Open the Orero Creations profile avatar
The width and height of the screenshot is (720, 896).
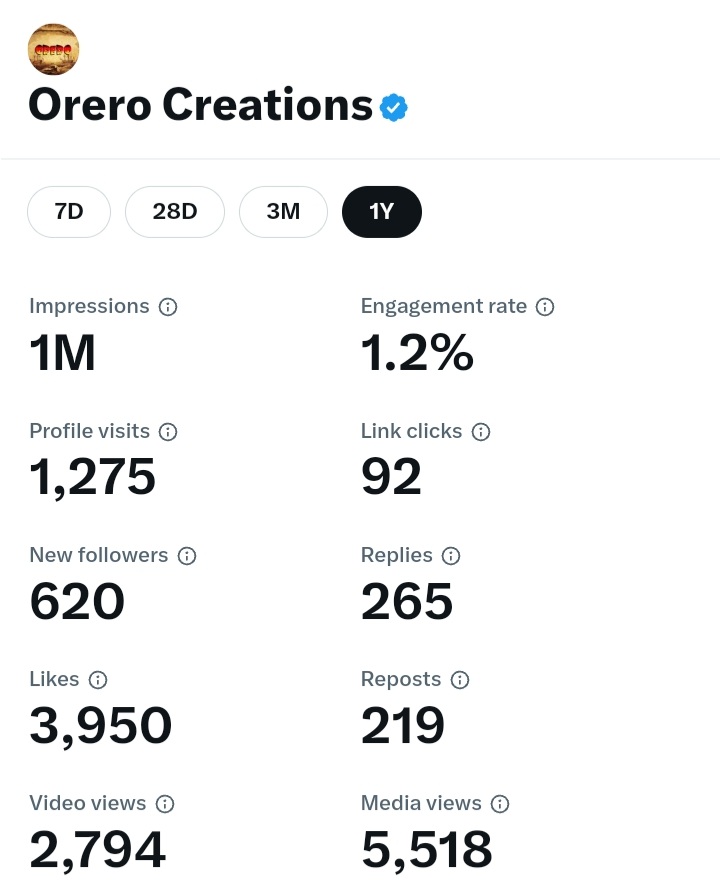(54, 49)
